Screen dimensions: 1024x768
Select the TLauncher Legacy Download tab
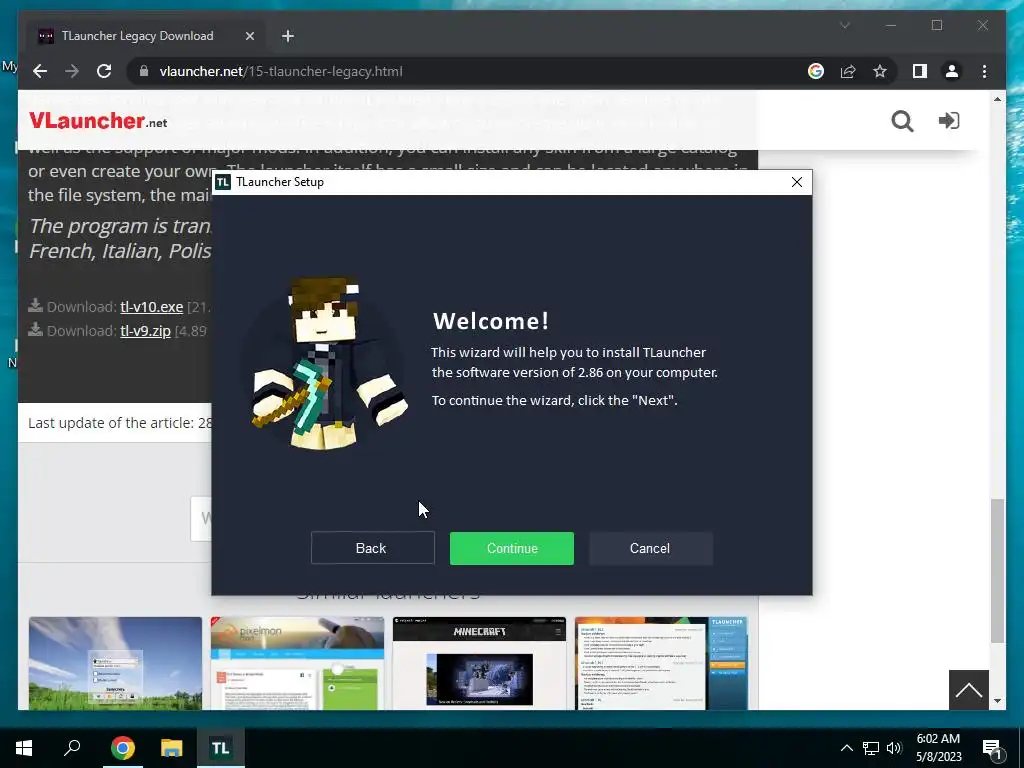[x=137, y=36]
